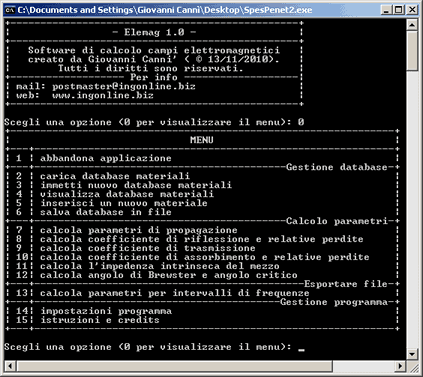Click option 3 'immetti nuovo database materiali'

pyautogui.click(x=136, y=185)
